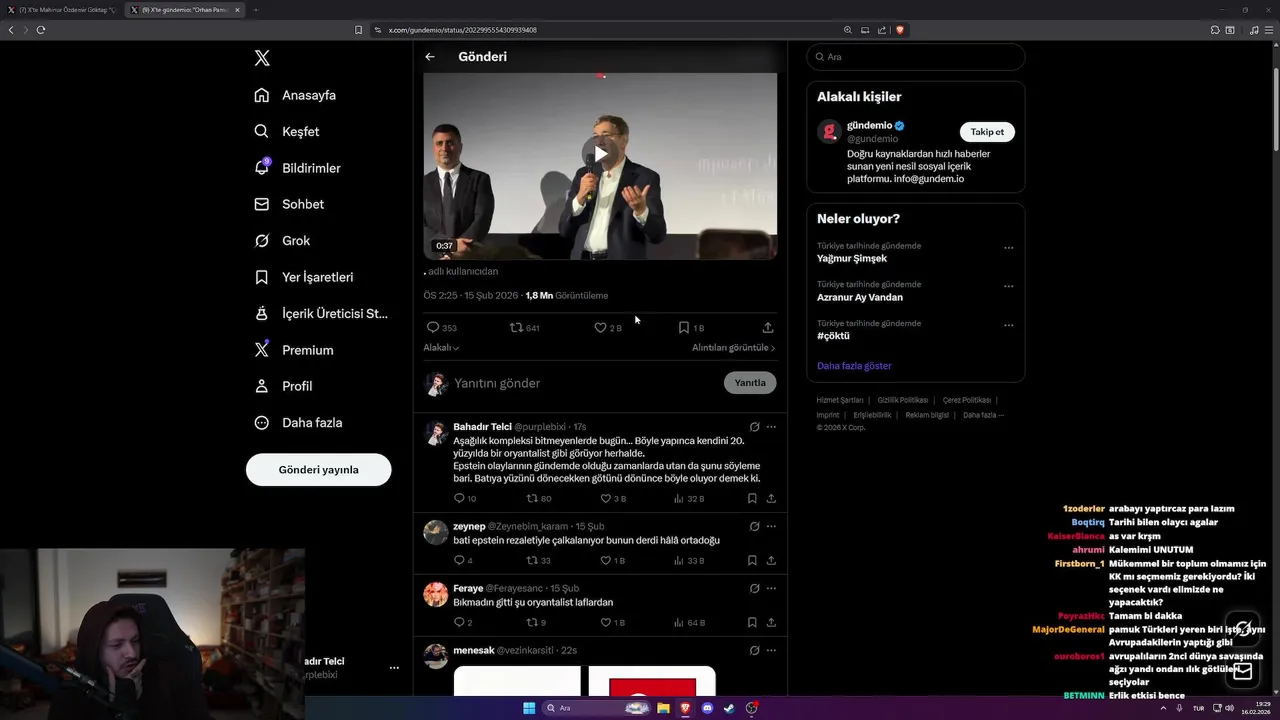Open gündemio profile name
Screen dimensions: 1280x720
(x=869, y=126)
